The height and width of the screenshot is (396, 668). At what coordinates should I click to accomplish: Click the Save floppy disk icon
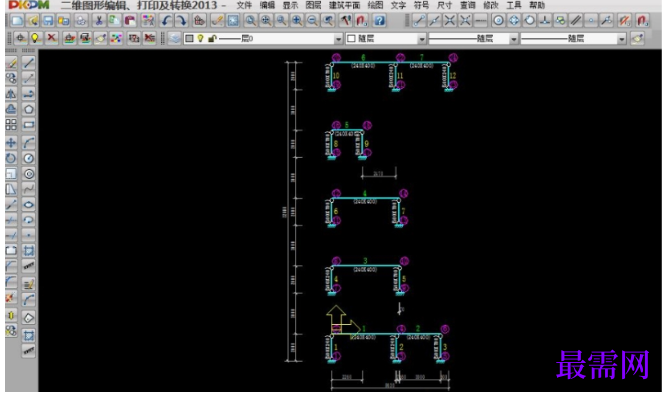(x=48, y=20)
